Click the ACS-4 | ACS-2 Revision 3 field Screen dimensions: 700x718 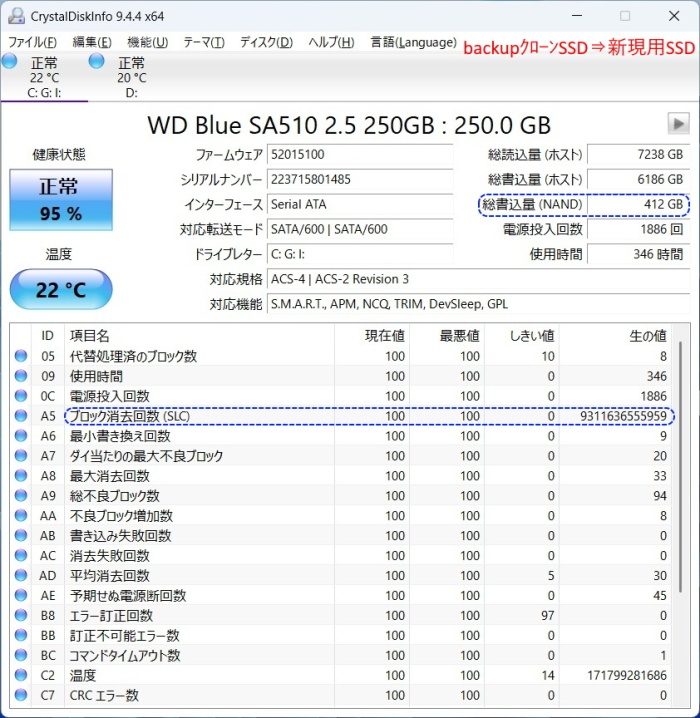478,279
